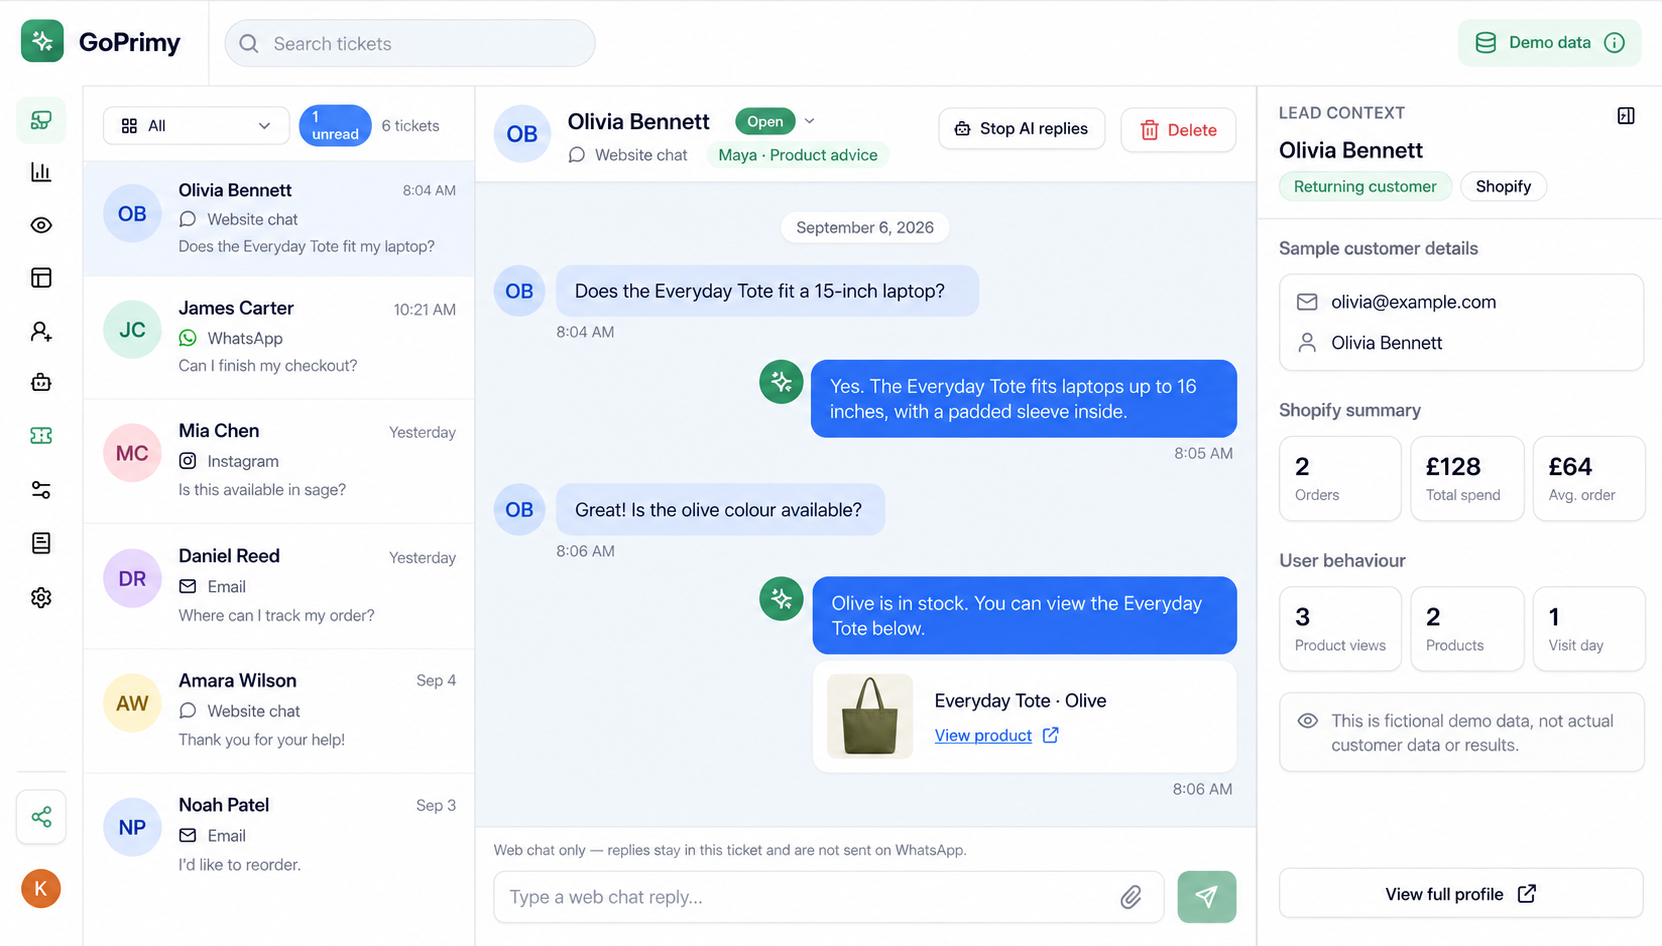Click the Open status badge

click(765, 121)
